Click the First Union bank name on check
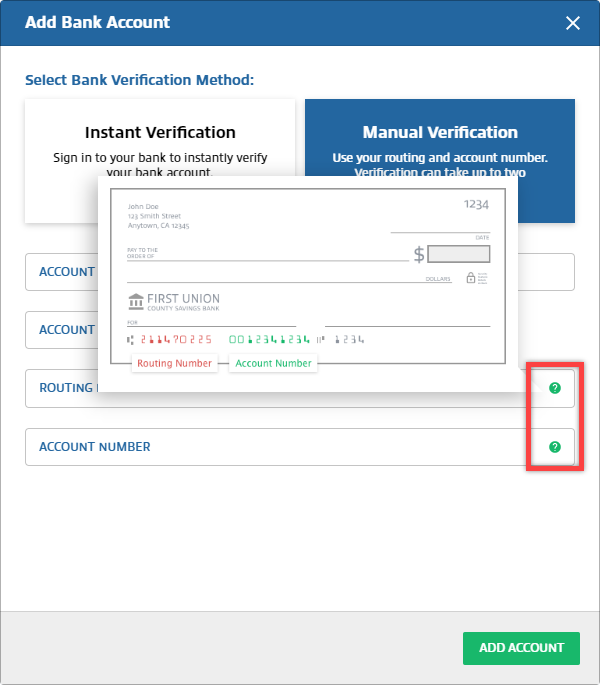The width and height of the screenshot is (600, 685). (x=184, y=299)
